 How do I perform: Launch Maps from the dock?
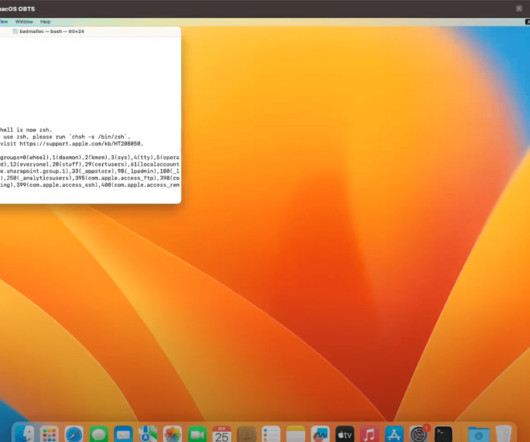click(148, 434)
